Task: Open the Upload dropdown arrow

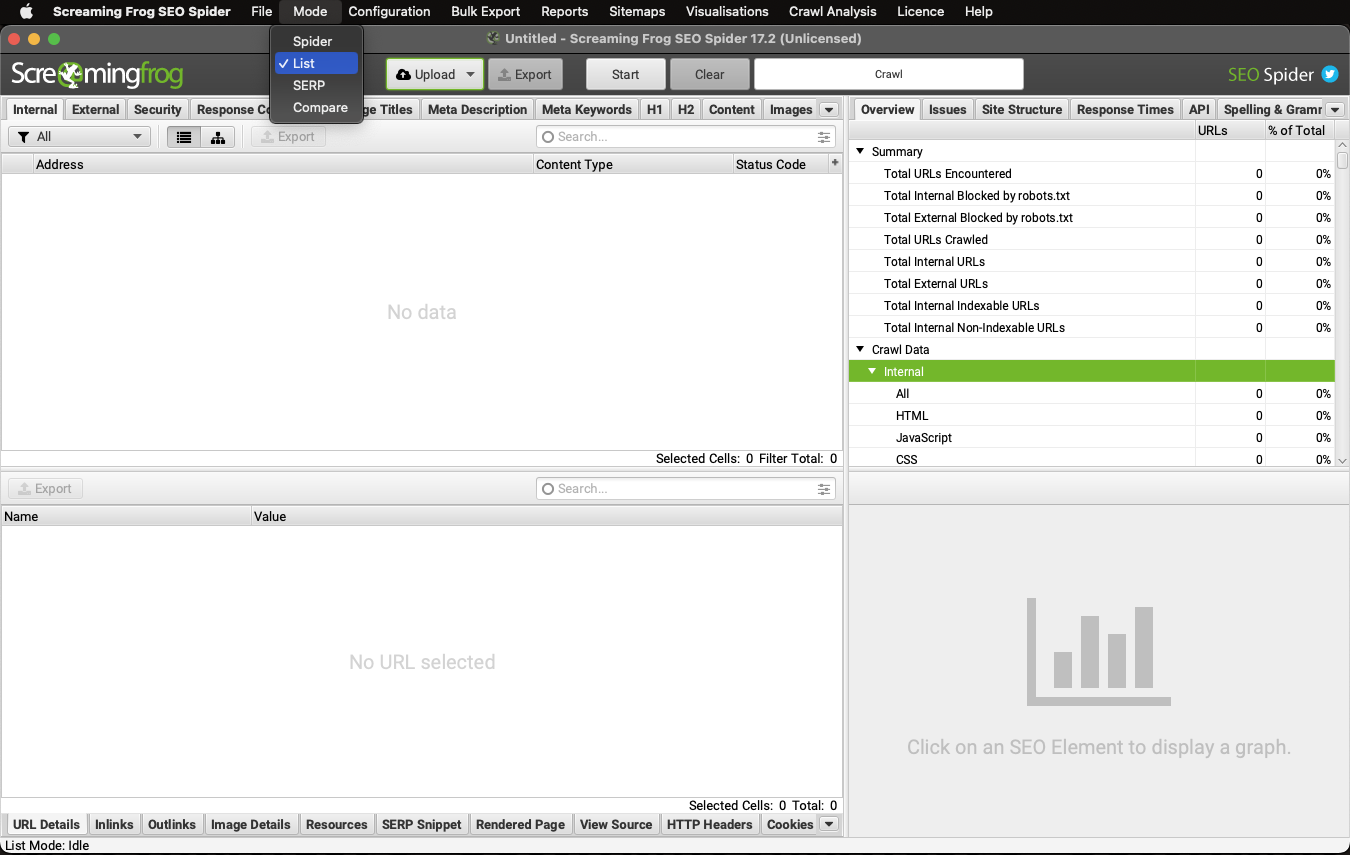Action: [x=470, y=75]
